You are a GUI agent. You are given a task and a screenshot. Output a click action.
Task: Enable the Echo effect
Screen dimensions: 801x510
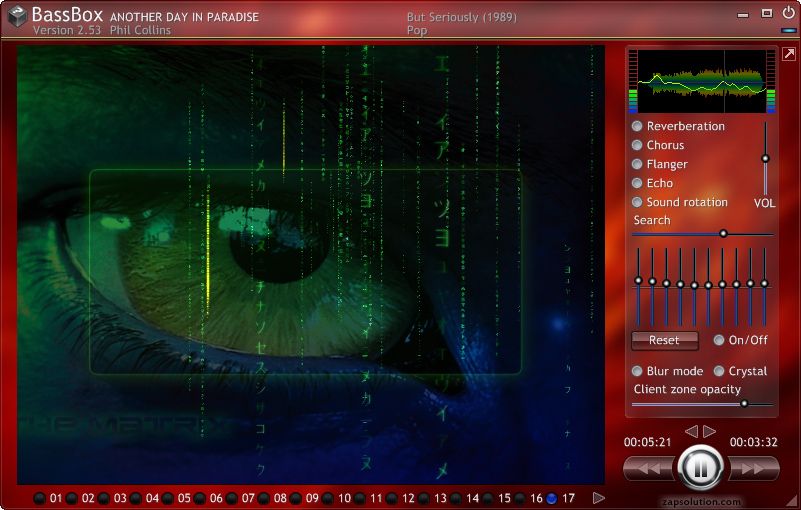click(x=637, y=183)
